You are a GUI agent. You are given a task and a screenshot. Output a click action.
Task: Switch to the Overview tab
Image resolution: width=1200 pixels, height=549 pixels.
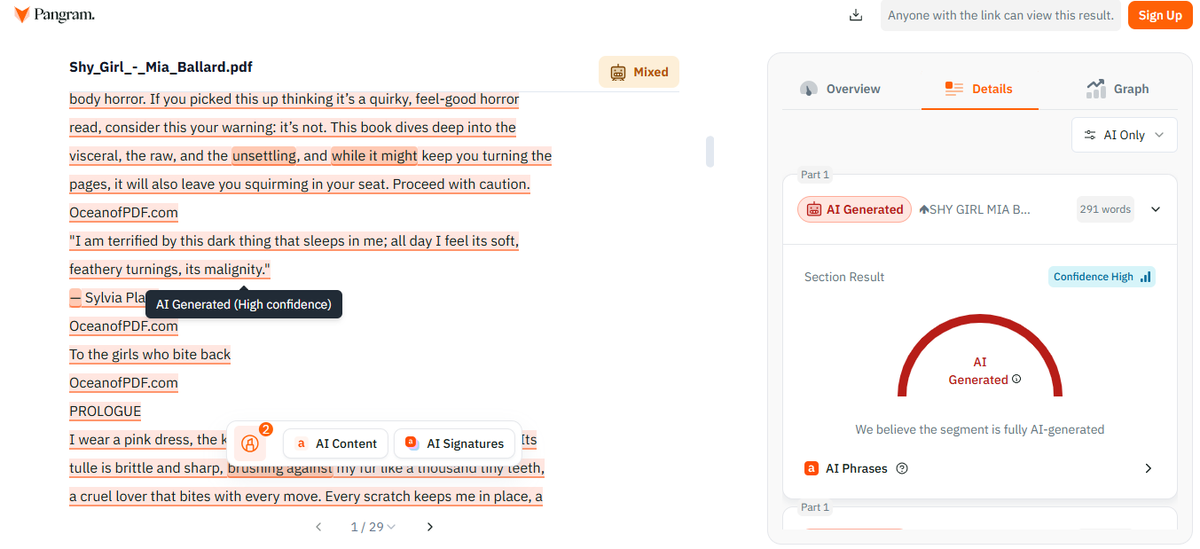841,89
